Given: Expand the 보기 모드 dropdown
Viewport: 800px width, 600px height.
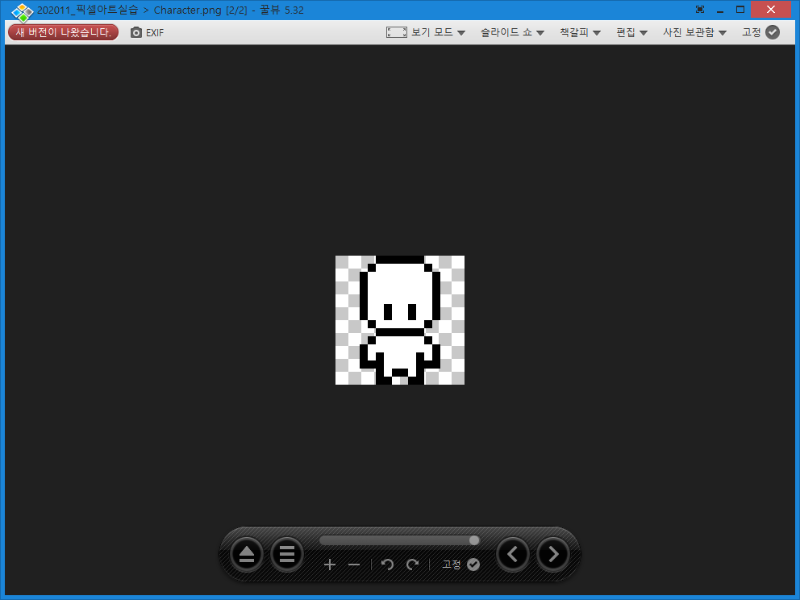Looking at the screenshot, I should pyautogui.click(x=438, y=32).
